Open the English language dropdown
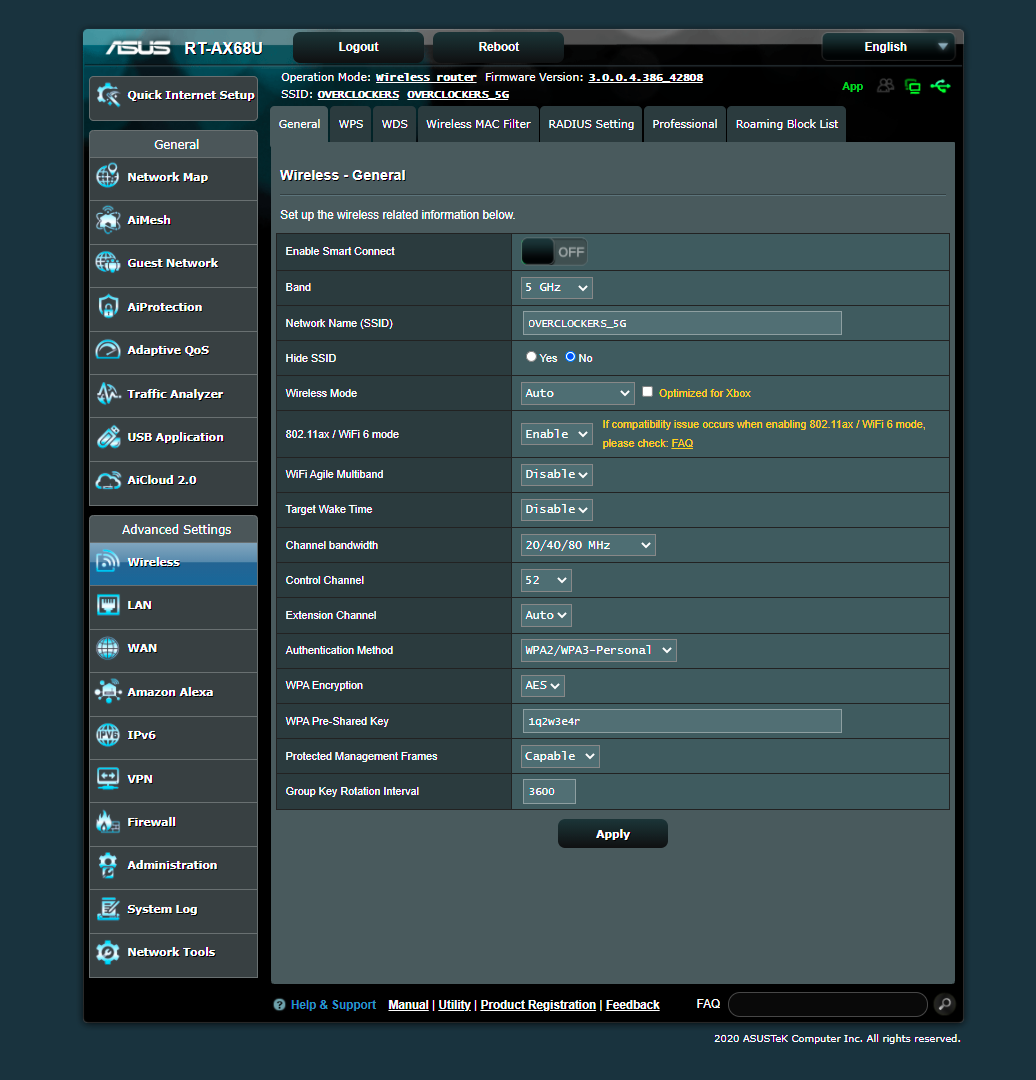The height and width of the screenshot is (1080, 1036). click(889, 47)
